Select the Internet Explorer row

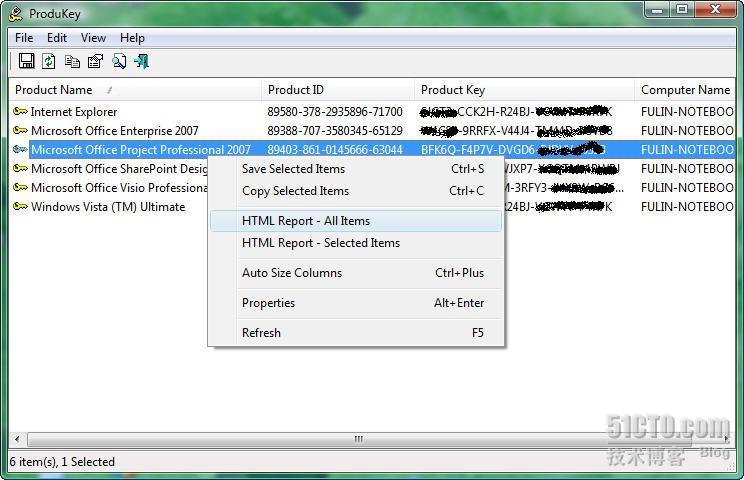(372, 112)
